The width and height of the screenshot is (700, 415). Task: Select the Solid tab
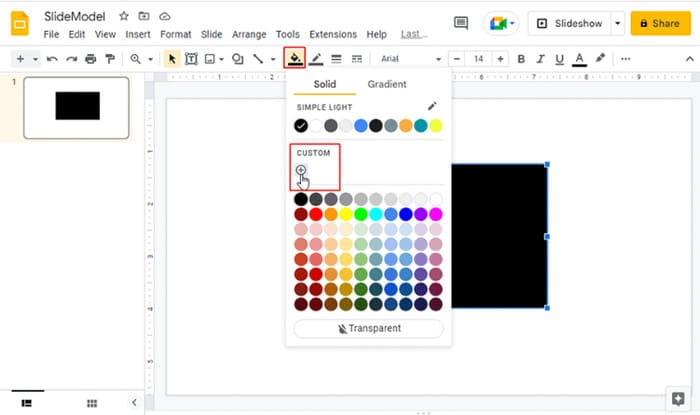click(x=325, y=84)
